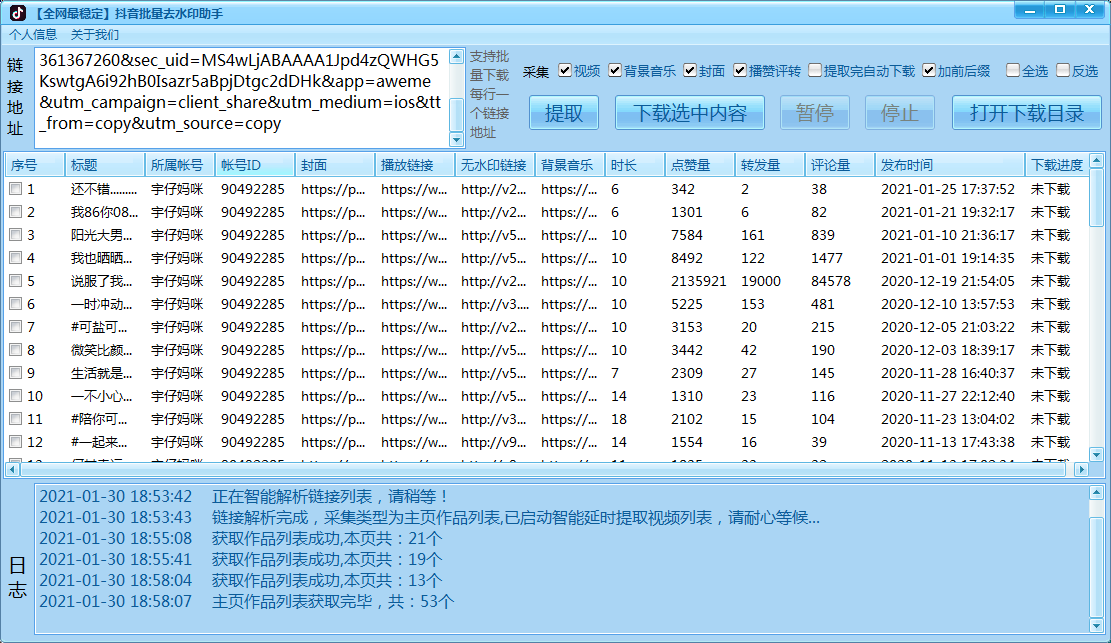Click the Douyin app icon in title bar
The image size is (1111, 643).
(x=17, y=12)
